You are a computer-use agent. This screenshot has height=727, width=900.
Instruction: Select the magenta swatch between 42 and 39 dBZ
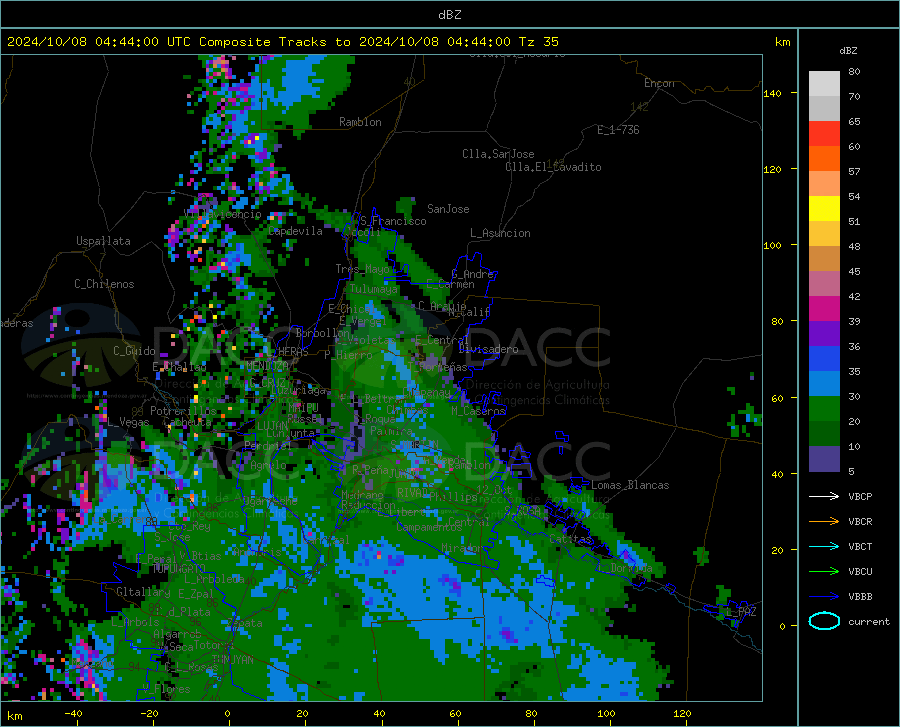click(824, 309)
